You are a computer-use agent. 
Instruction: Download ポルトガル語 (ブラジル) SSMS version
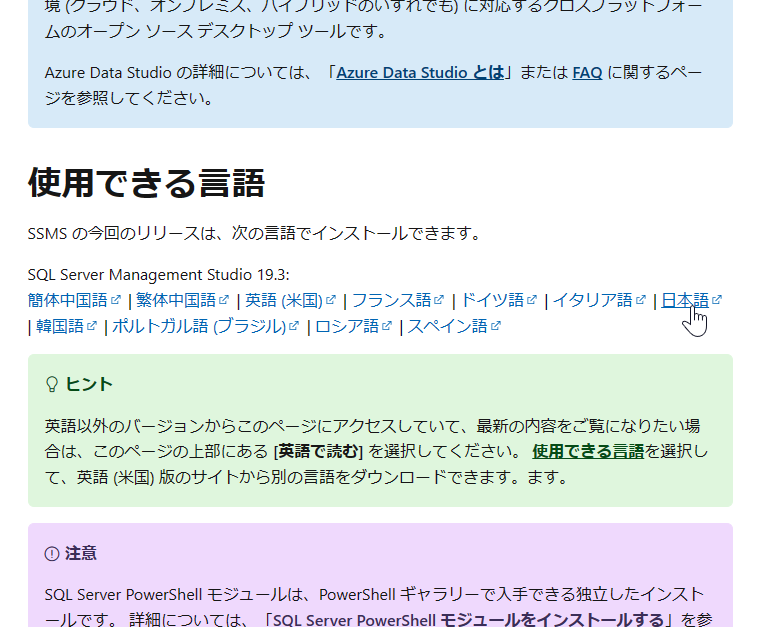pyautogui.click(x=199, y=326)
